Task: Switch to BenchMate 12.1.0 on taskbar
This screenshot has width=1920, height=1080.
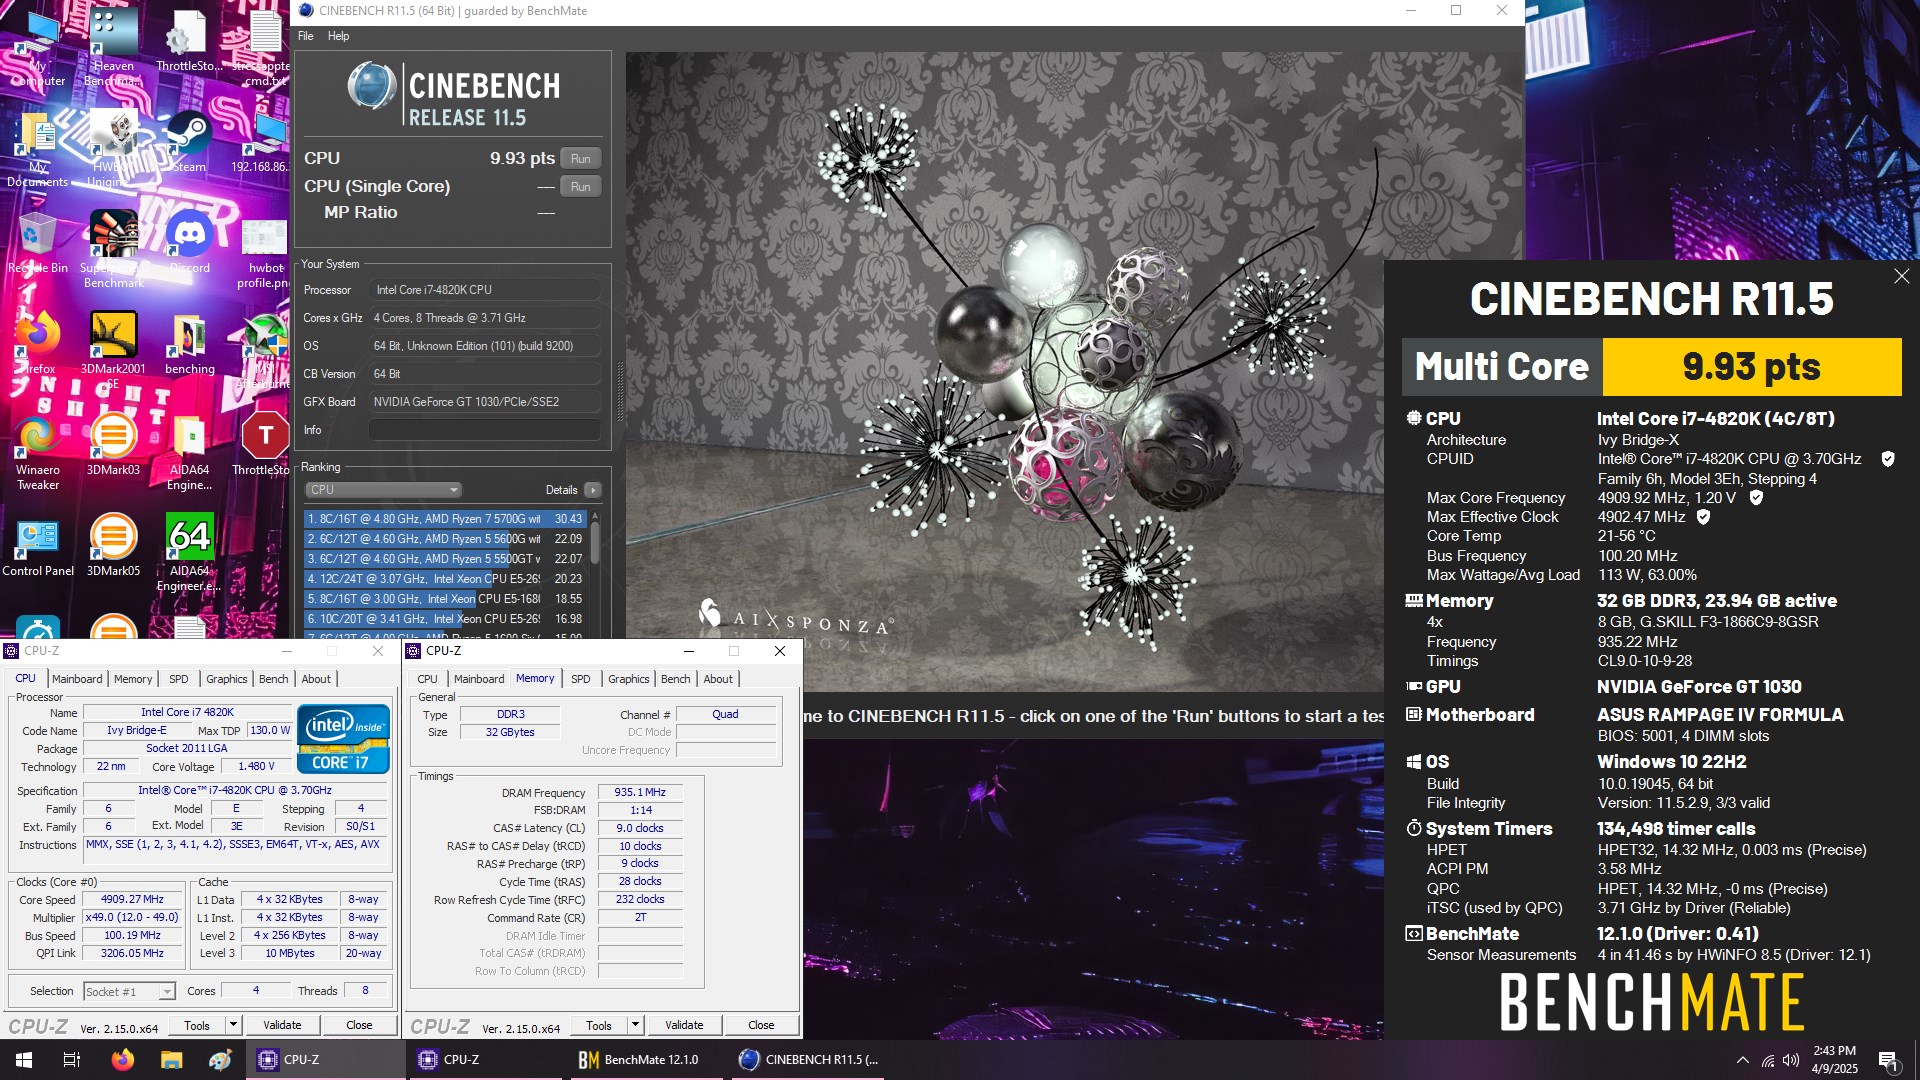Action: tap(644, 1059)
